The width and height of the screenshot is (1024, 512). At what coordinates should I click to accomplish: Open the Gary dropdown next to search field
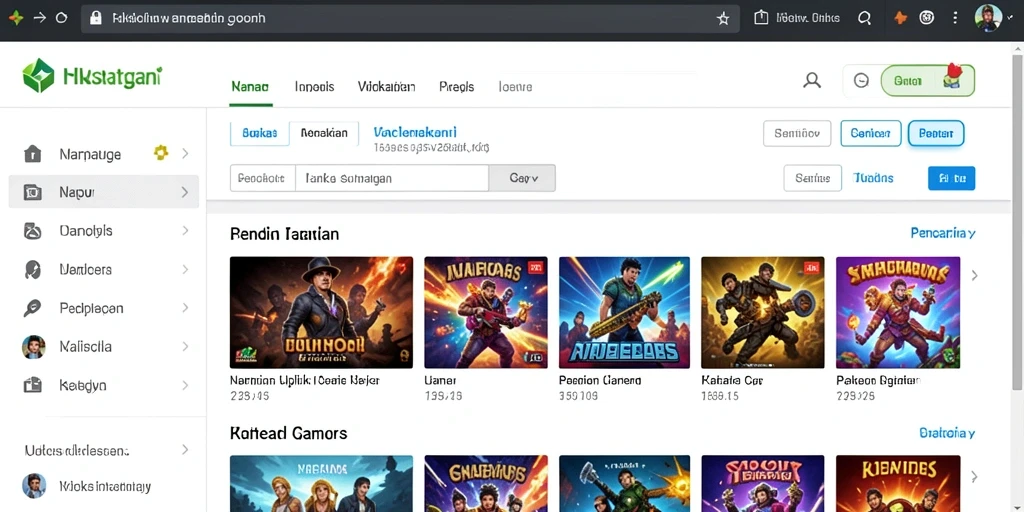tap(522, 178)
